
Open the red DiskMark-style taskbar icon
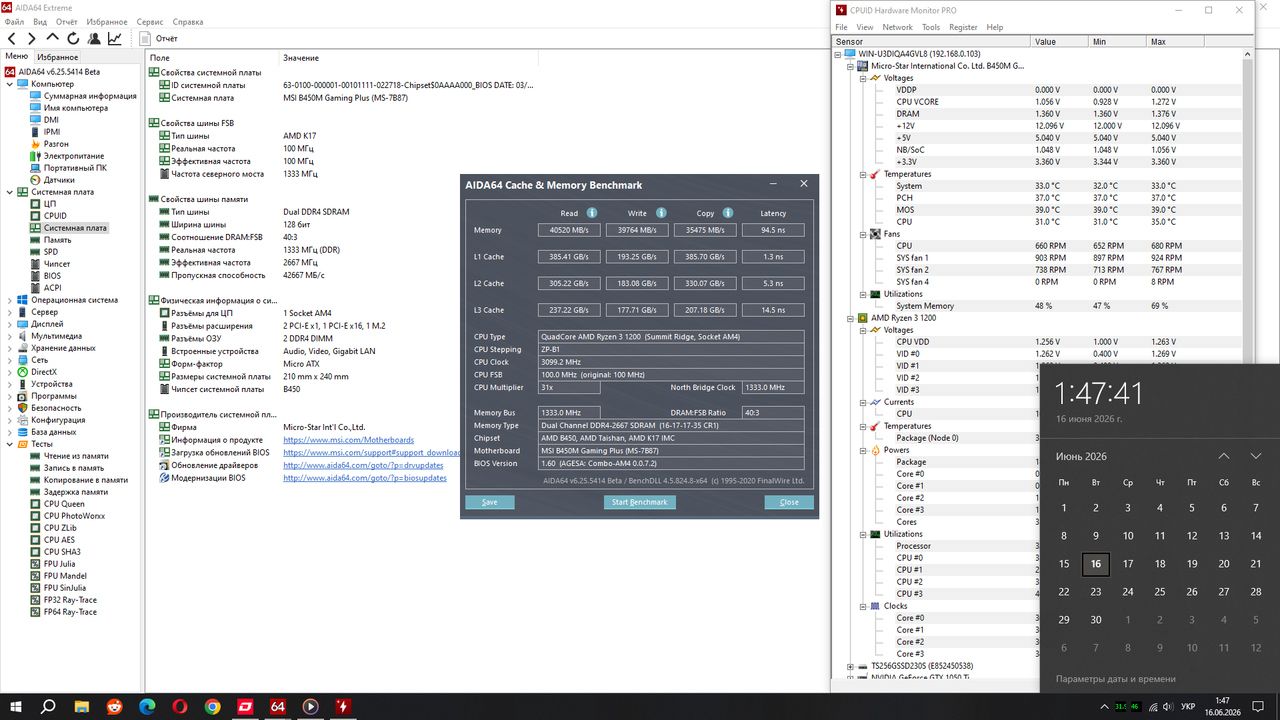(x=246, y=706)
